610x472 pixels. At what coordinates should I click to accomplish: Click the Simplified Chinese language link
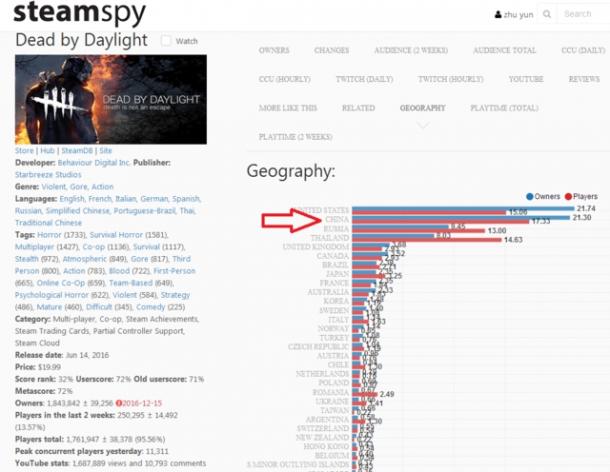(x=77, y=211)
